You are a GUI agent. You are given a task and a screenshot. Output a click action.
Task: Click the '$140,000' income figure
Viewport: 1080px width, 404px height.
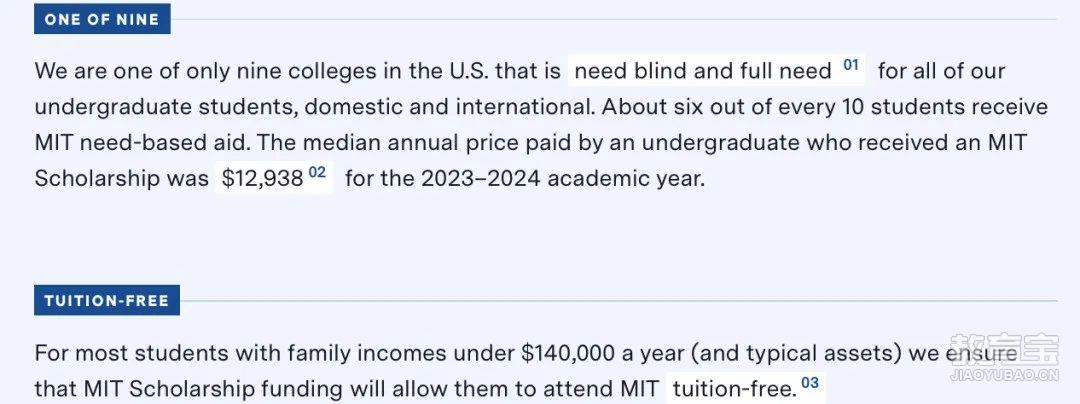tap(568, 354)
